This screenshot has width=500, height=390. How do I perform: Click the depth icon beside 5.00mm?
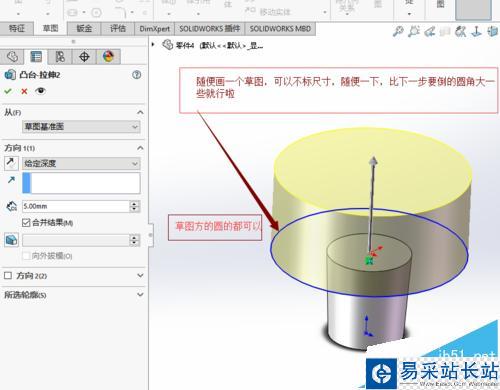tap(12, 206)
